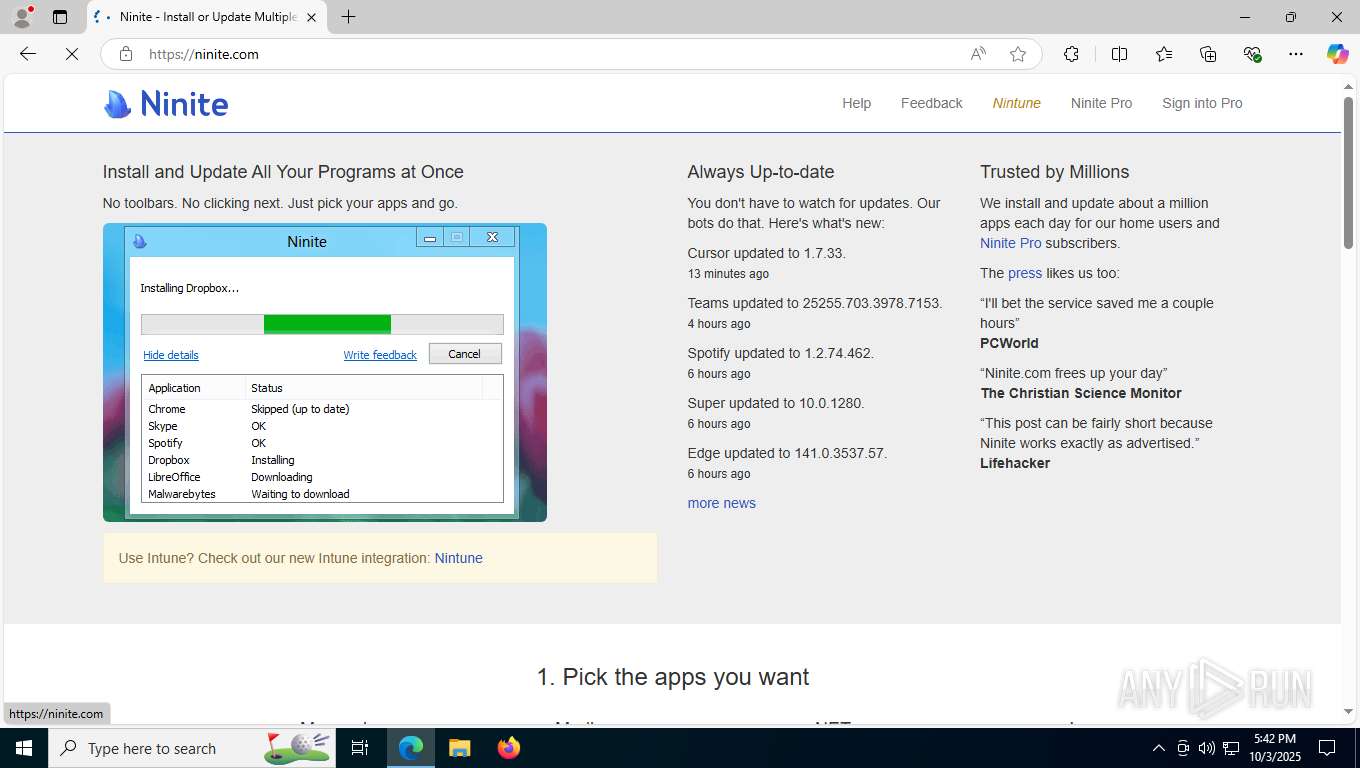Open Task View on taskbar
The width and height of the screenshot is (1360, 768).
click(x=360, y=748)
